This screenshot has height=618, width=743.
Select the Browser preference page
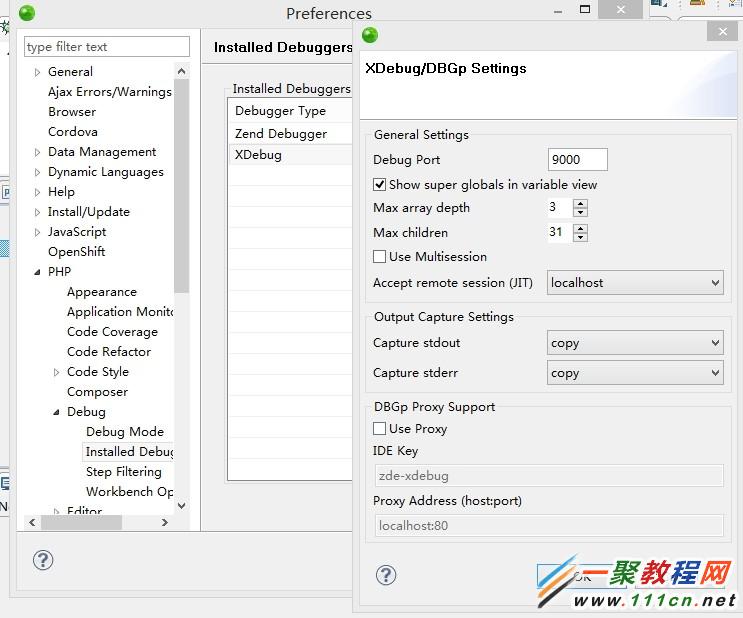click(x=72, y=112)
